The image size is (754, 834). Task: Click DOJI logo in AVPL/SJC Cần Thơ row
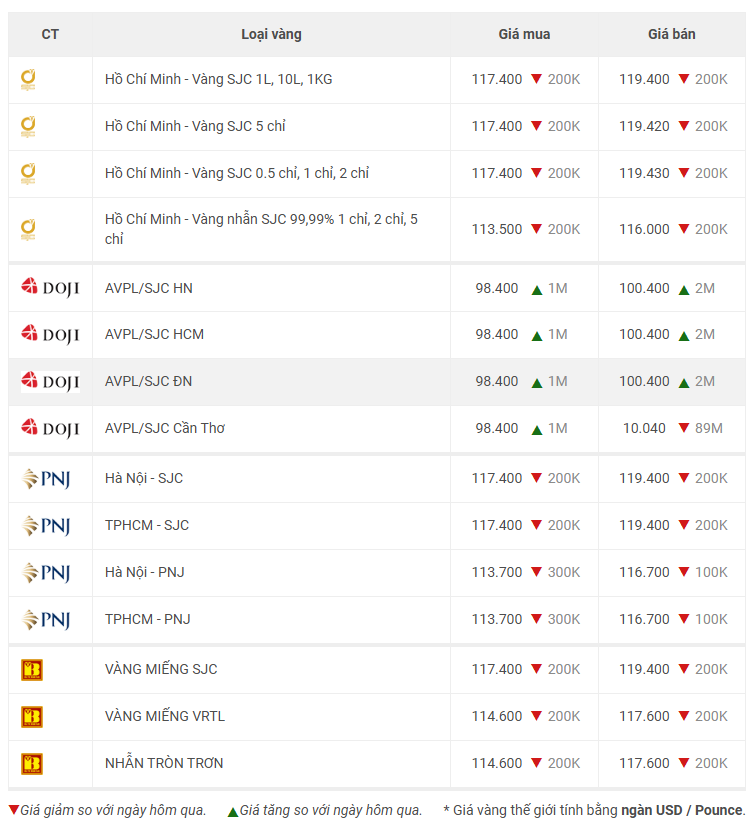(x=50, y=428)
